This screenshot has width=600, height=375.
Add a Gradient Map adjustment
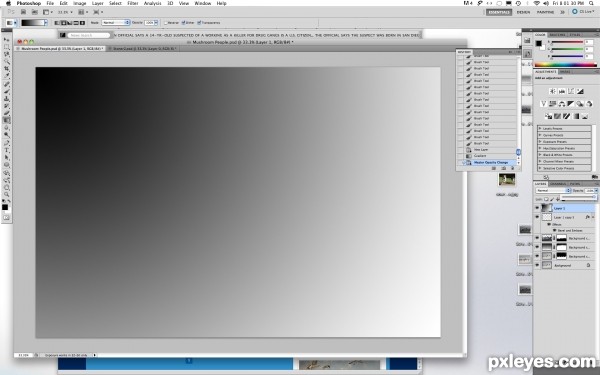coord(576,116)
